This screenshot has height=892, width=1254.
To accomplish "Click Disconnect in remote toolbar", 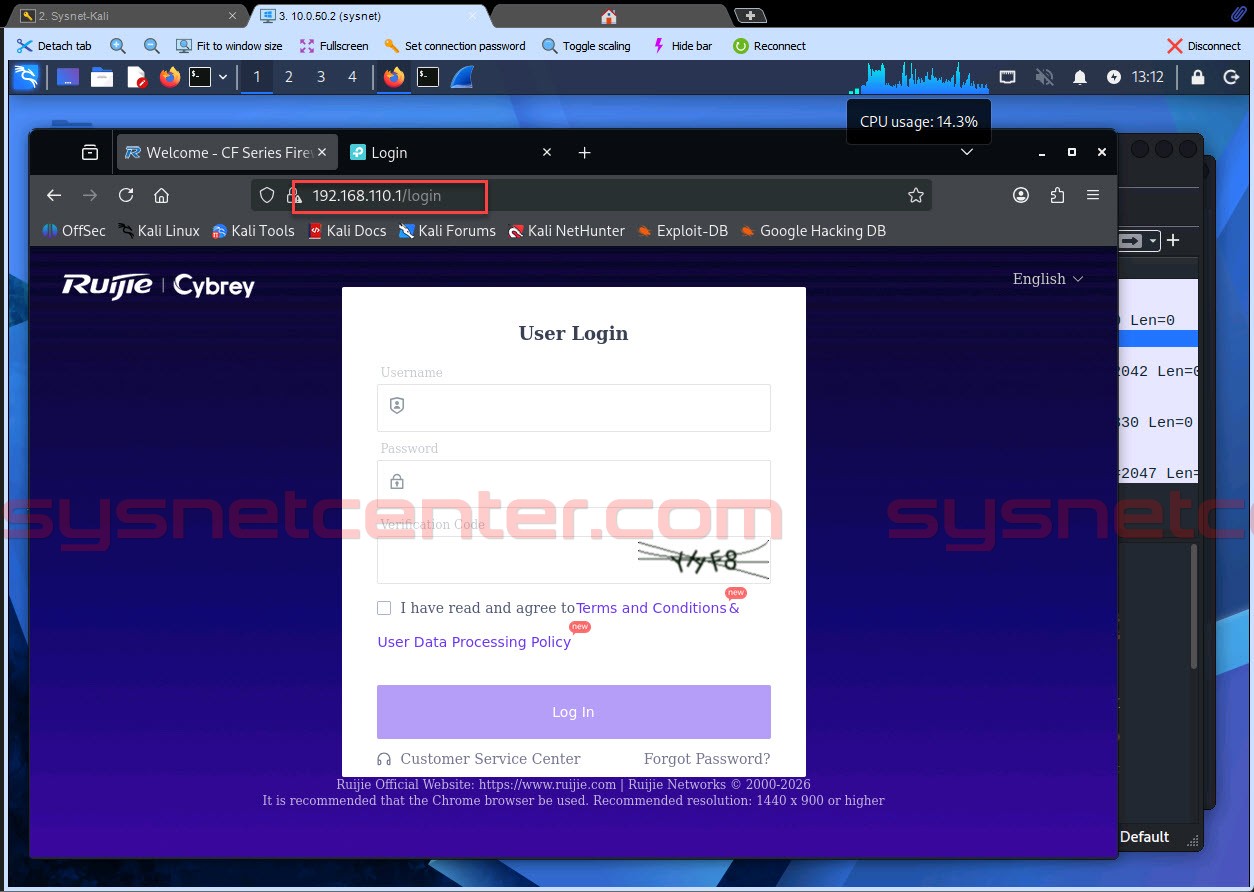I will [x=1203, y=46].
